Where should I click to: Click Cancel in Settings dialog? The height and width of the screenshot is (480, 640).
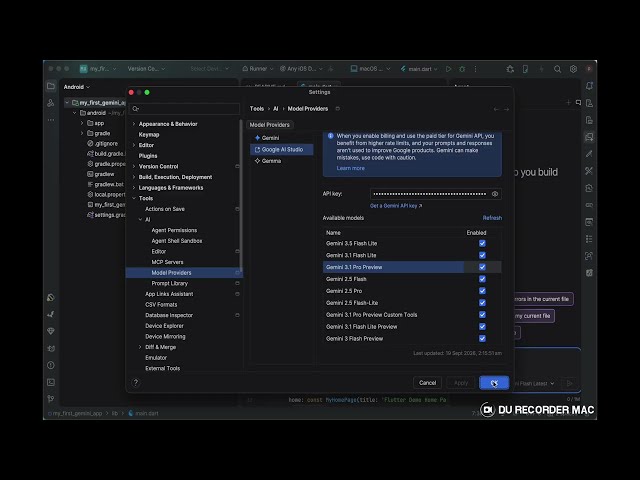click(427, 382)
